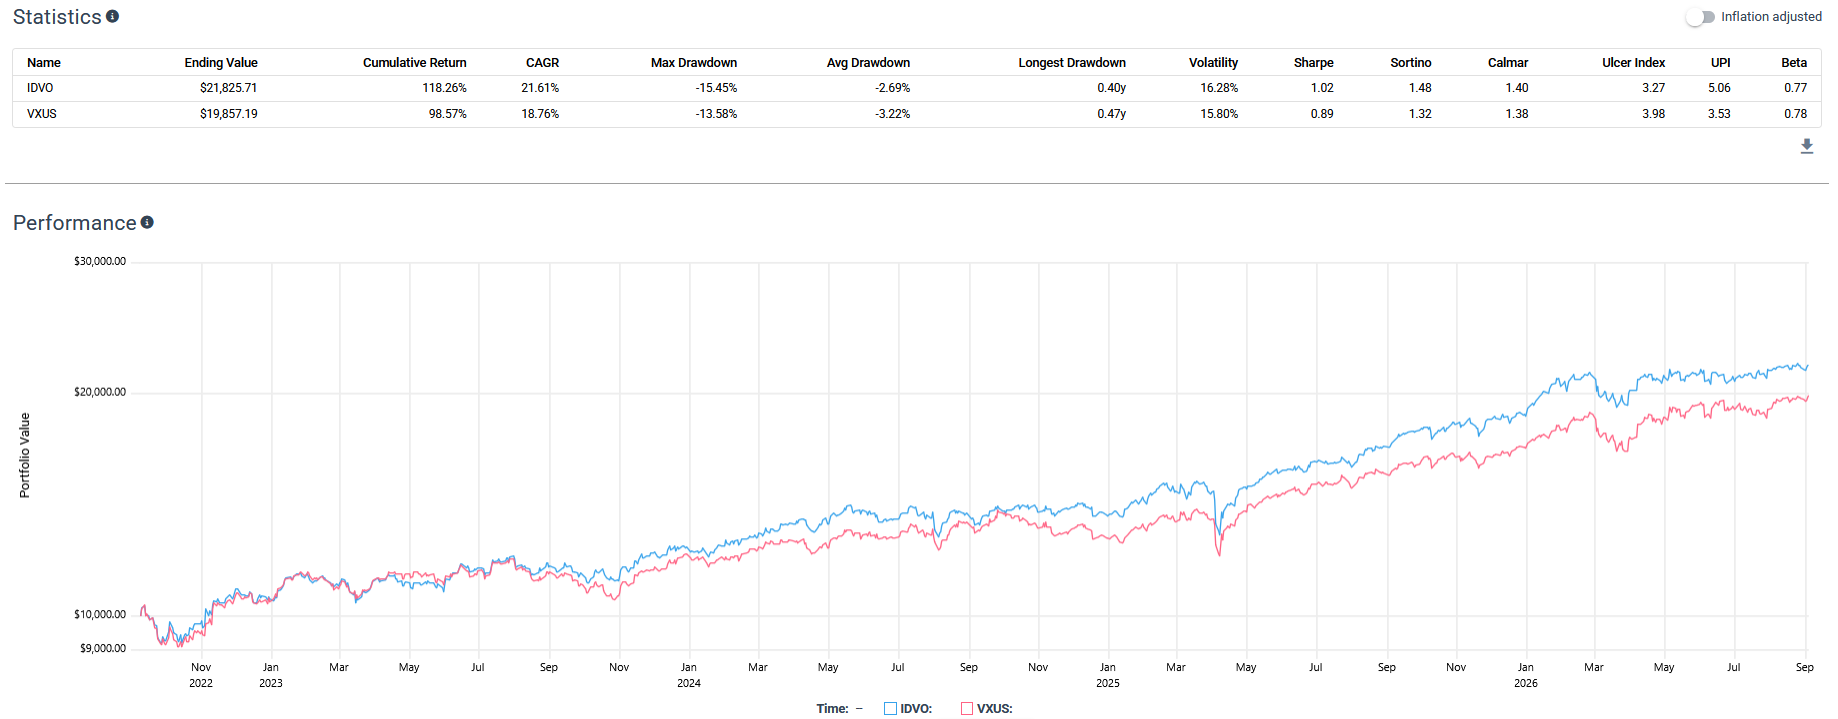This screenshot has height=719, width=1838.
Task: Select the IDVO row name
Action: click(x=40, y=88)
